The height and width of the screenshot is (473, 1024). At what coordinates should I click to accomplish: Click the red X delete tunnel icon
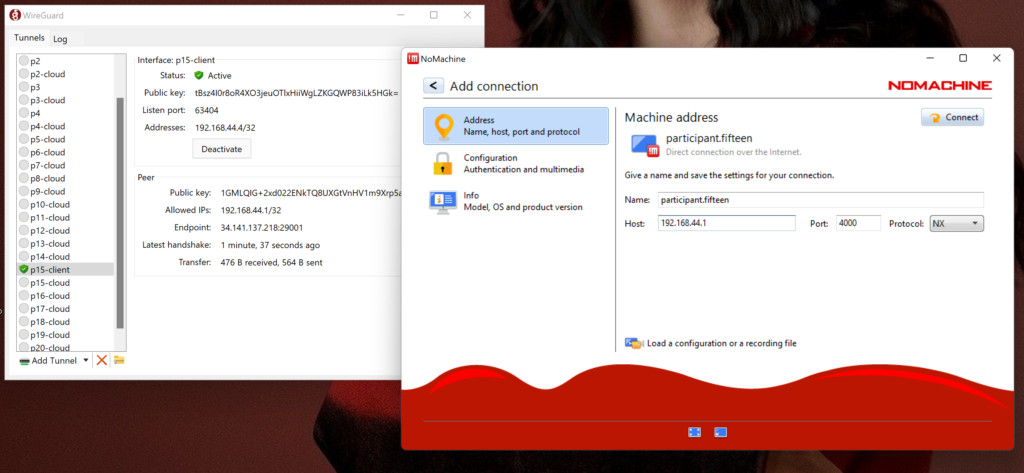[x=102, y=360]
